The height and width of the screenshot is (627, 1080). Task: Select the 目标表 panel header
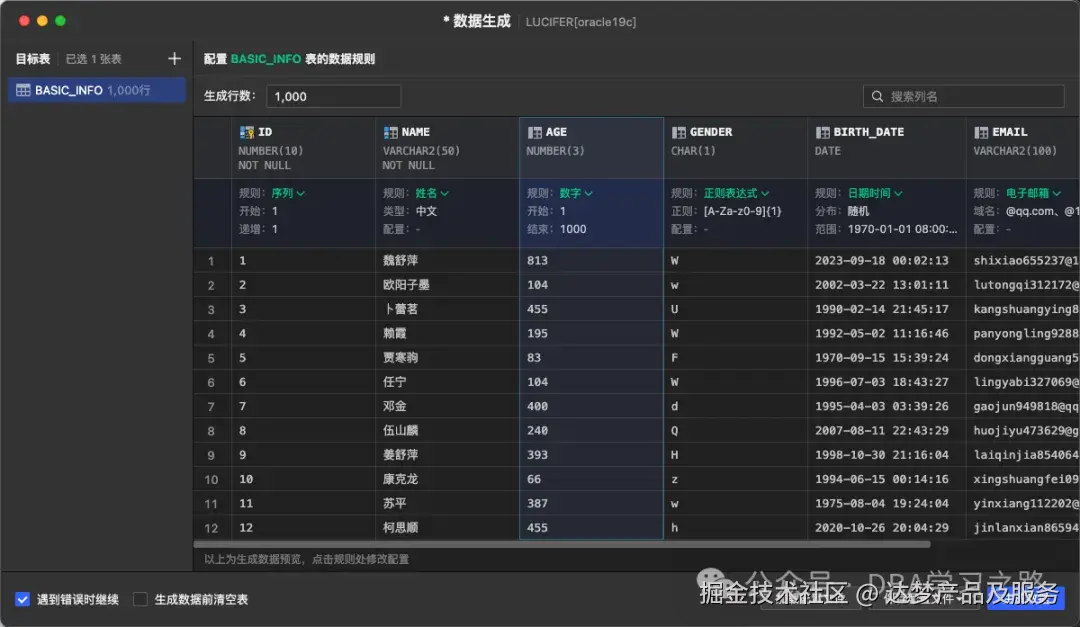[33, 58]
